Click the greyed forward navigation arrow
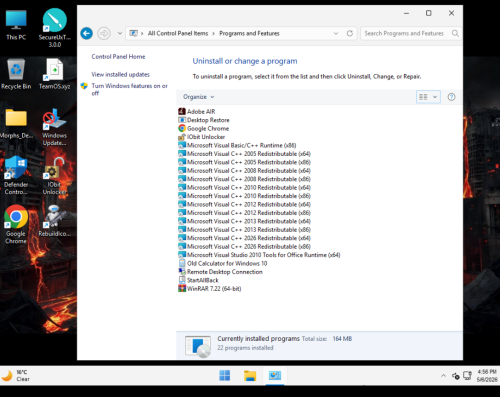Viewport: 500px width, 397px height. click(x=104, y=33)
